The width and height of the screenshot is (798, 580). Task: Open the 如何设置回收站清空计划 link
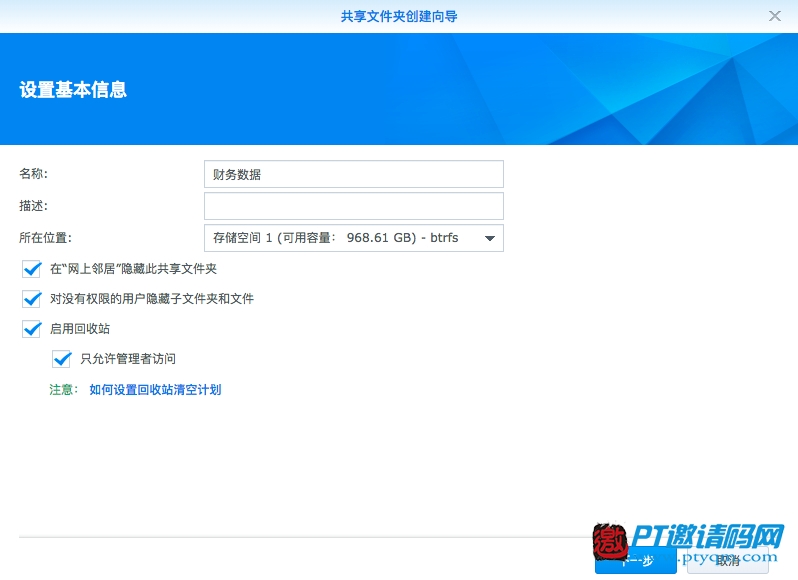[155, 390]
